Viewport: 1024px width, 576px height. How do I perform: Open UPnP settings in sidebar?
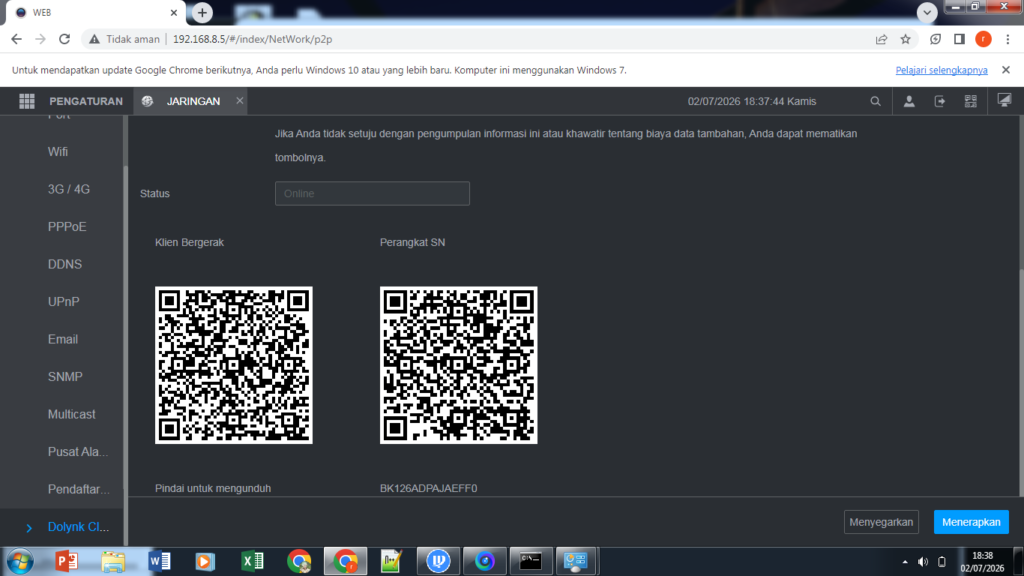(x=63, y=302)
